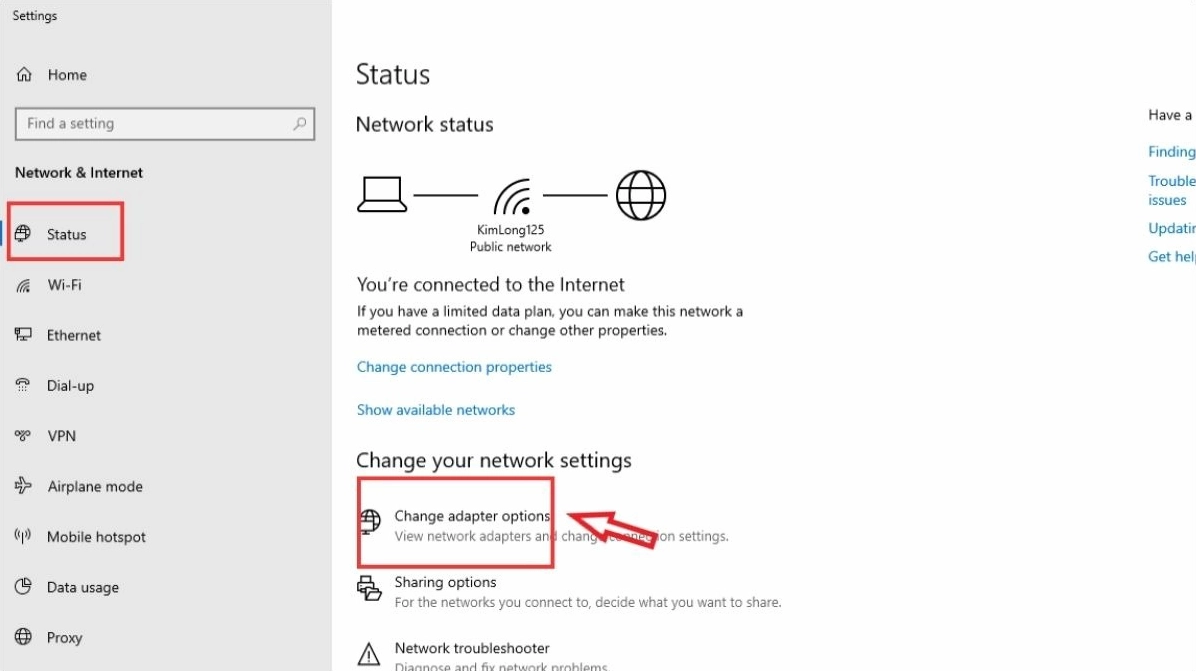Screen dimensions: 1196x671
Task: Click the Network troubleshooter warning triangle icon
Action: [369, 653]
